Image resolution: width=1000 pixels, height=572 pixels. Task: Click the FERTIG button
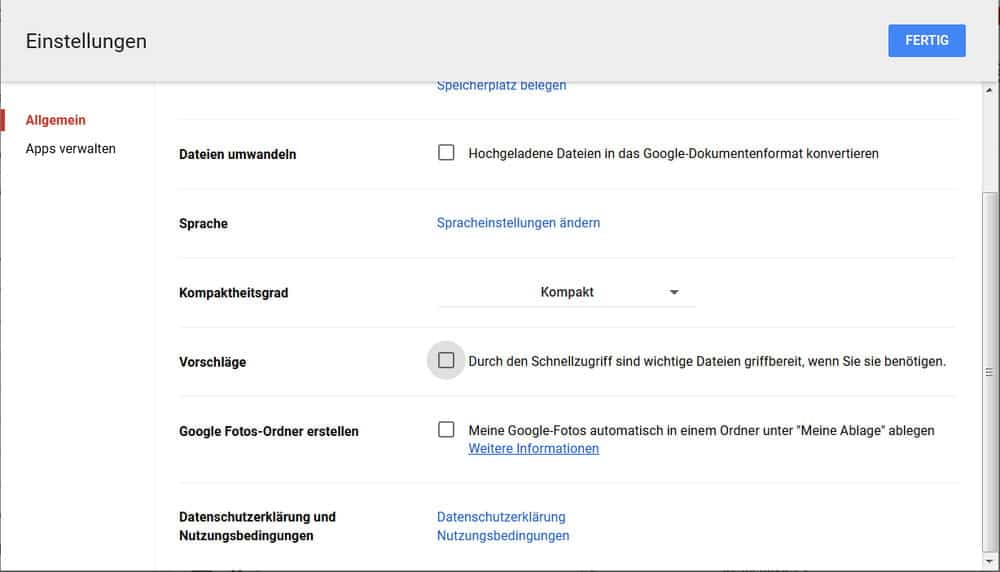(x=926, y=41)
